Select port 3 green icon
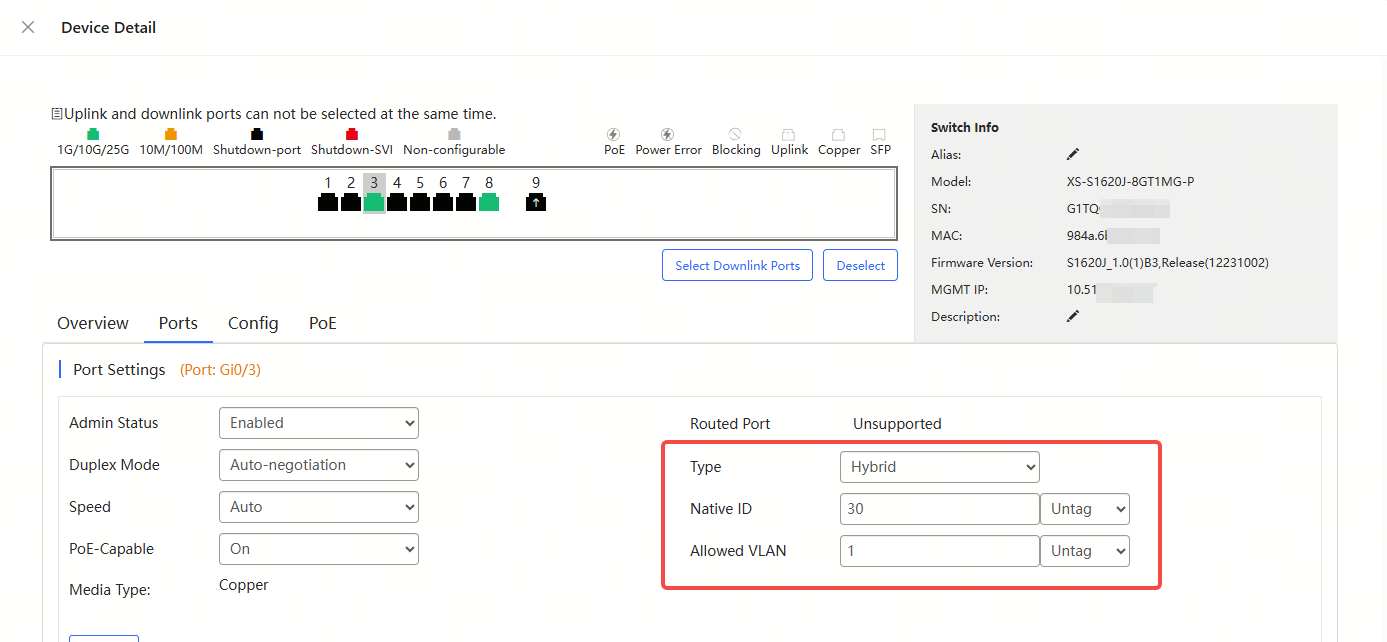 (x=374, y=202)
